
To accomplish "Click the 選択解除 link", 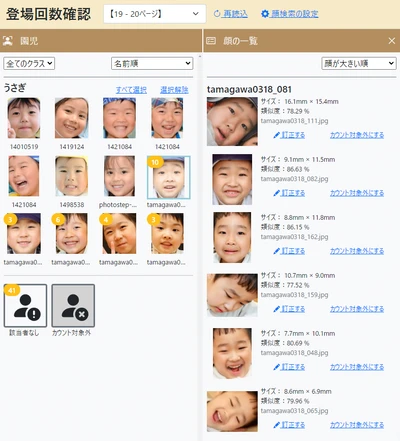I will (174, 90).
